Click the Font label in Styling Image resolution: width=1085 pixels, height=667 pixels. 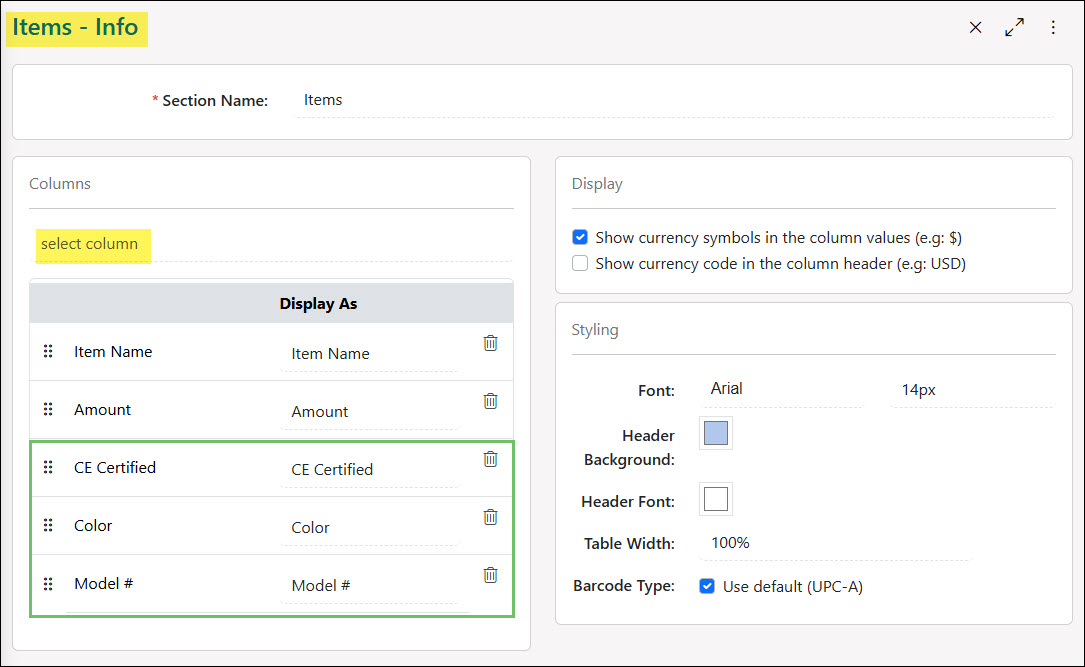[x=657, y=391]
